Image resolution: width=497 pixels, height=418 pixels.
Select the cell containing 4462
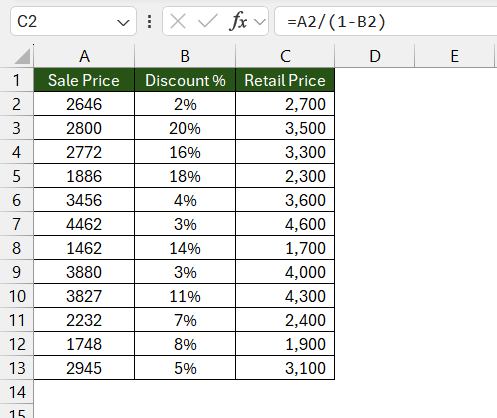point(84,224)
